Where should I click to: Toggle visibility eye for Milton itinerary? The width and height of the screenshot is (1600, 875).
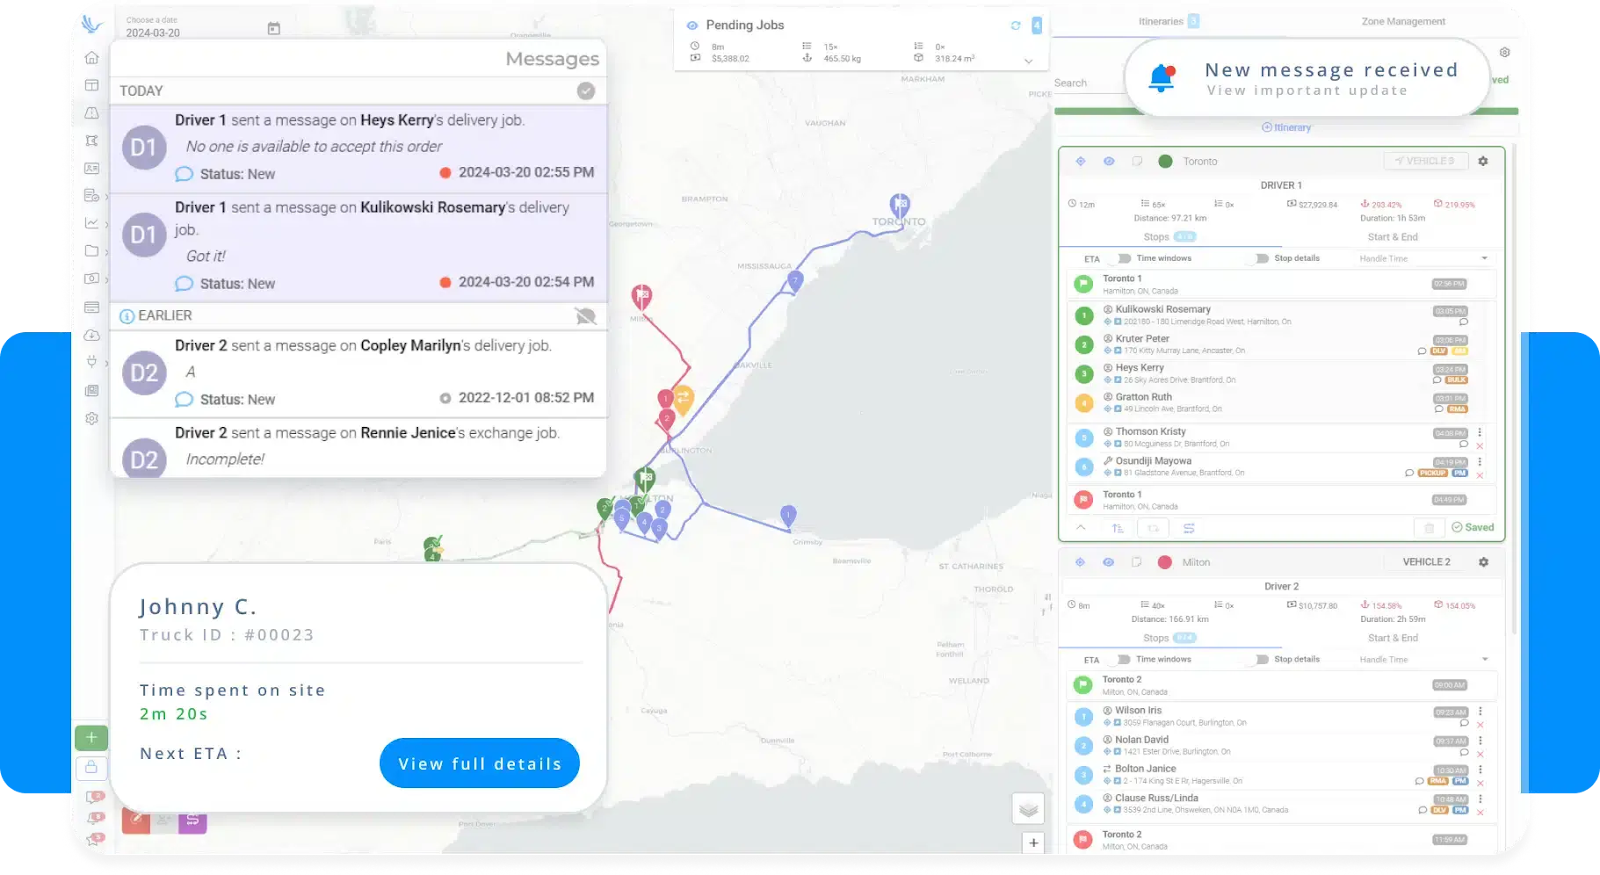1108,562
